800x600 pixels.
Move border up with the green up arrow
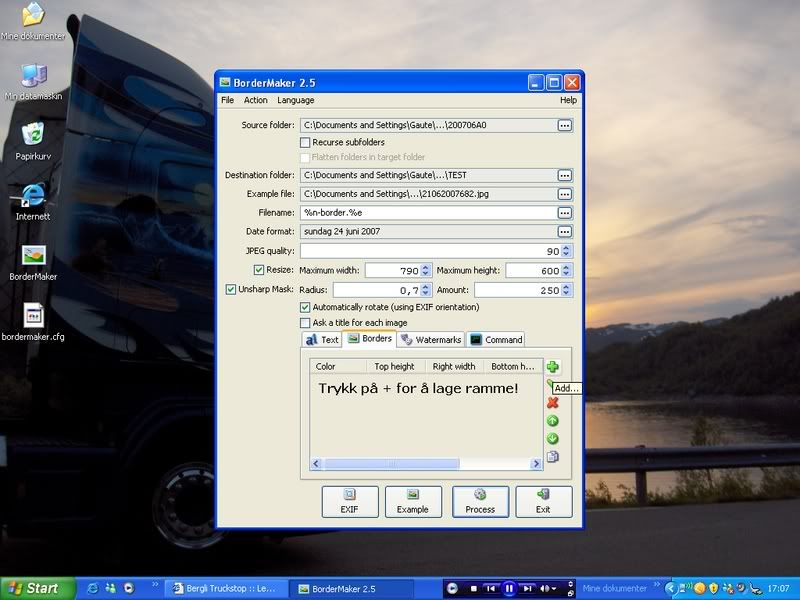tap(553, 420)
